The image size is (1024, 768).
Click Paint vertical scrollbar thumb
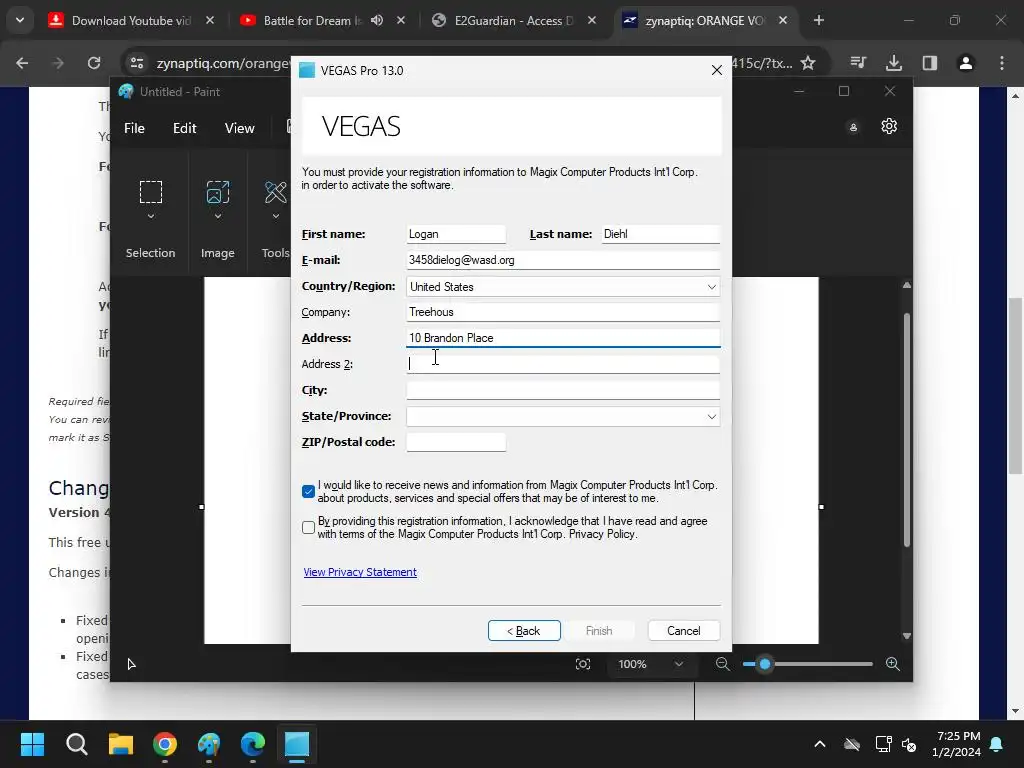pos(906,430)
